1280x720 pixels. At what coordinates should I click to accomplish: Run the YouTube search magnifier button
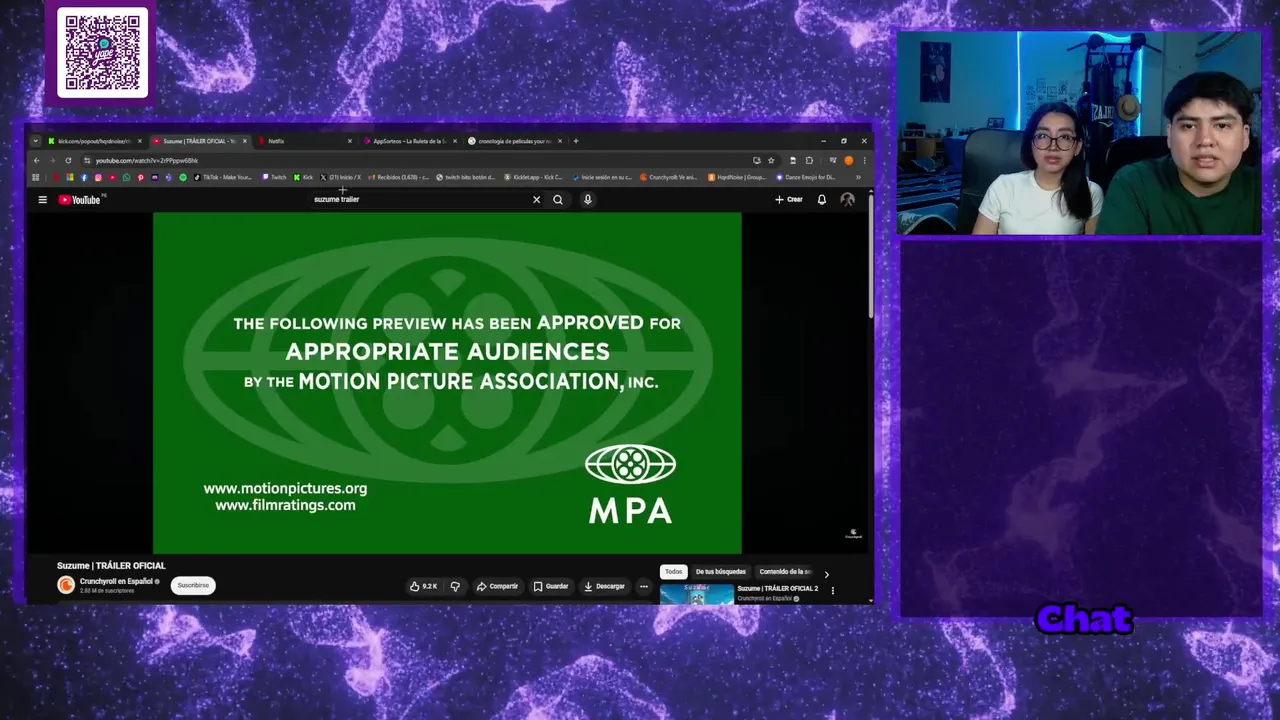(x=558, y=200)
